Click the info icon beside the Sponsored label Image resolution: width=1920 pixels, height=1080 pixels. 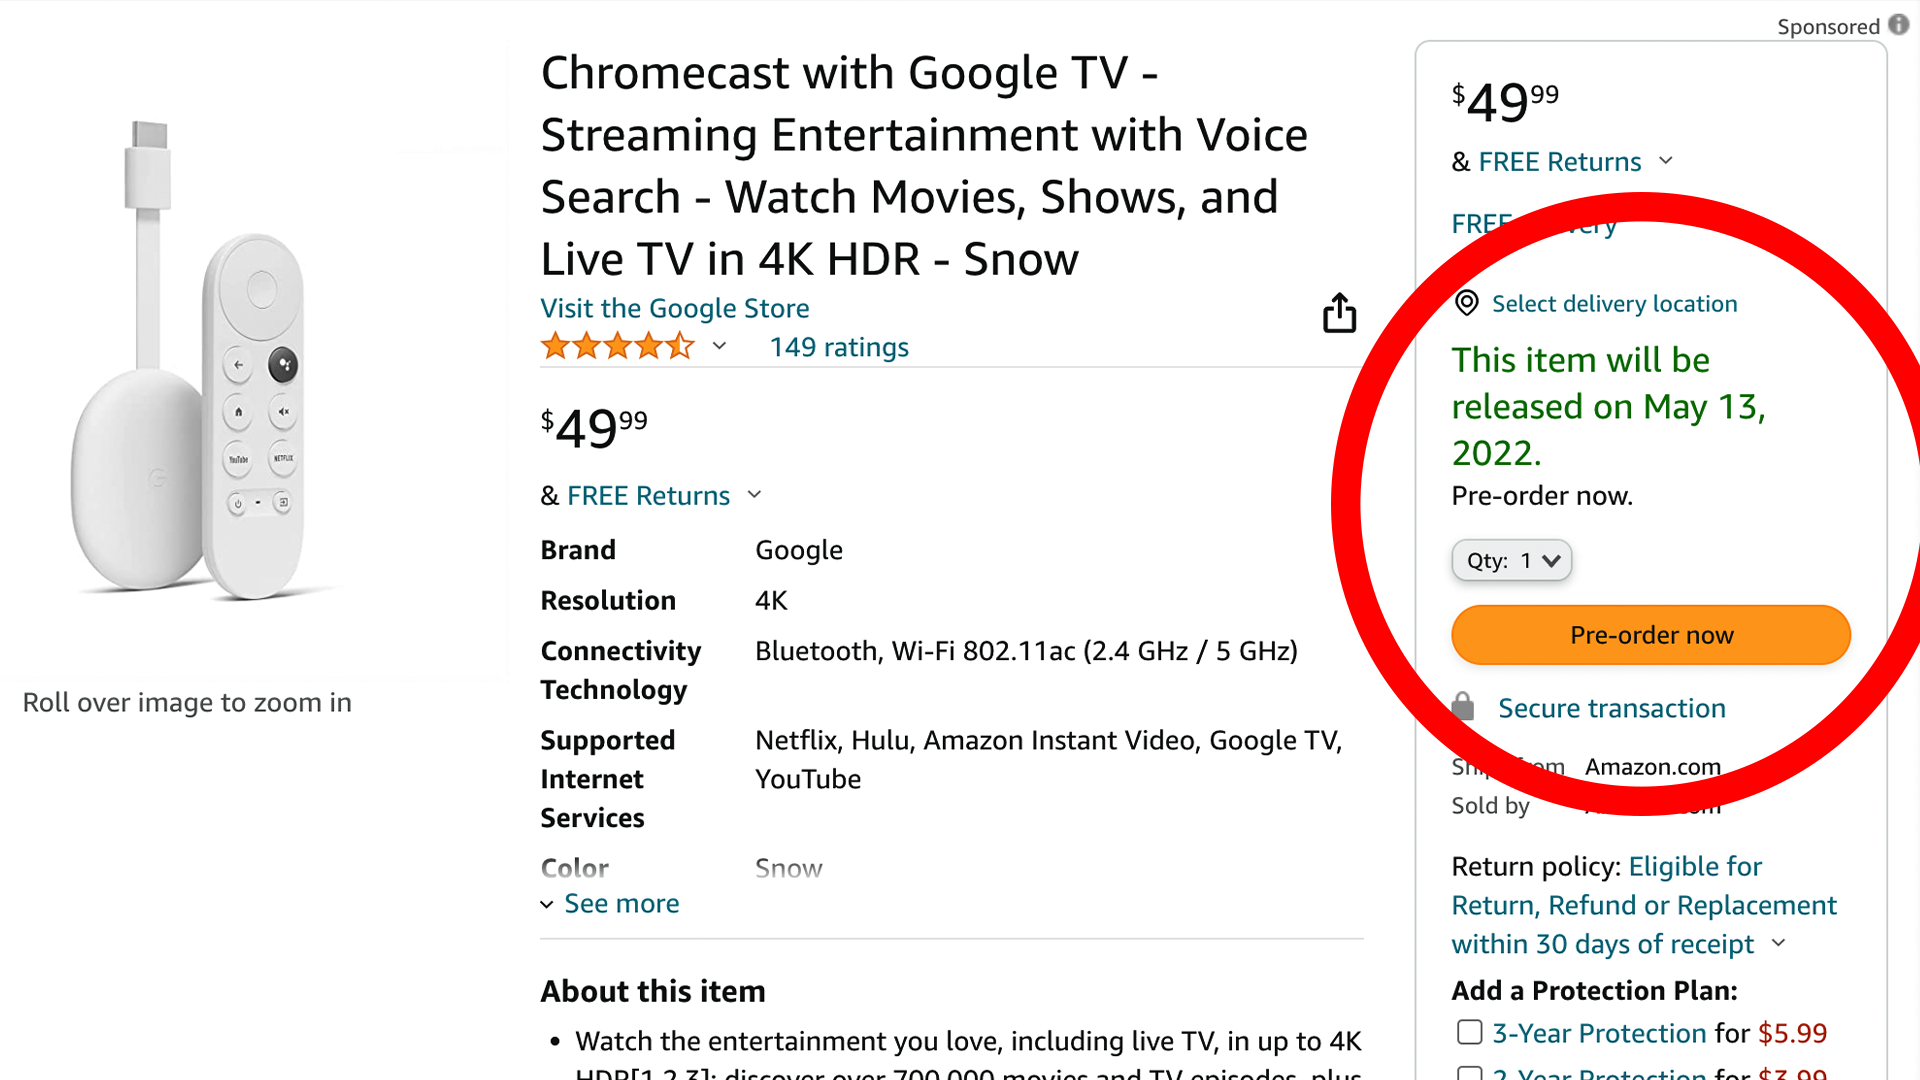coord(1900,25)
